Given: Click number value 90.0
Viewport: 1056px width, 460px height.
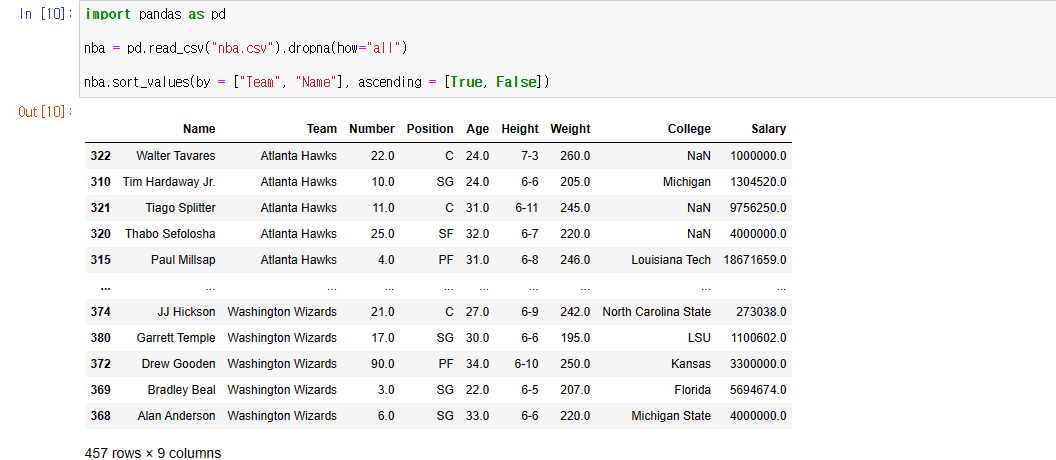Looking at the screenshot, I should pos(383,364).
